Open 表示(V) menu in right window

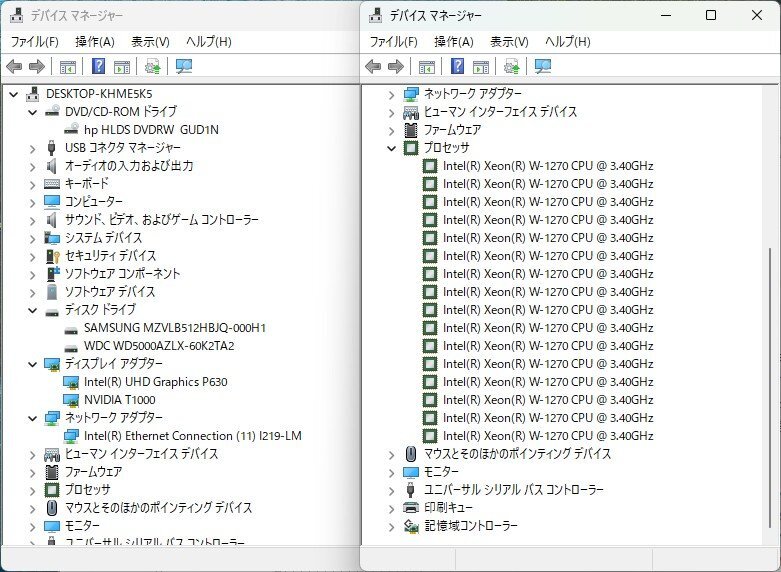pos(510,42)
